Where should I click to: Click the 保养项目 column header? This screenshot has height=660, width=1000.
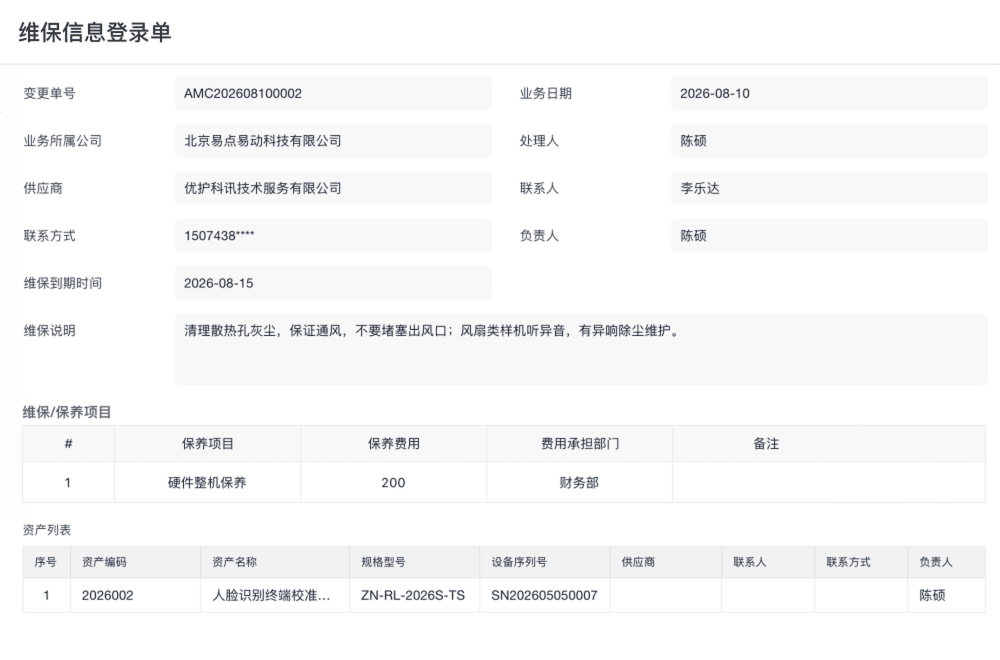pyautogui.click(x=207, y=444)
